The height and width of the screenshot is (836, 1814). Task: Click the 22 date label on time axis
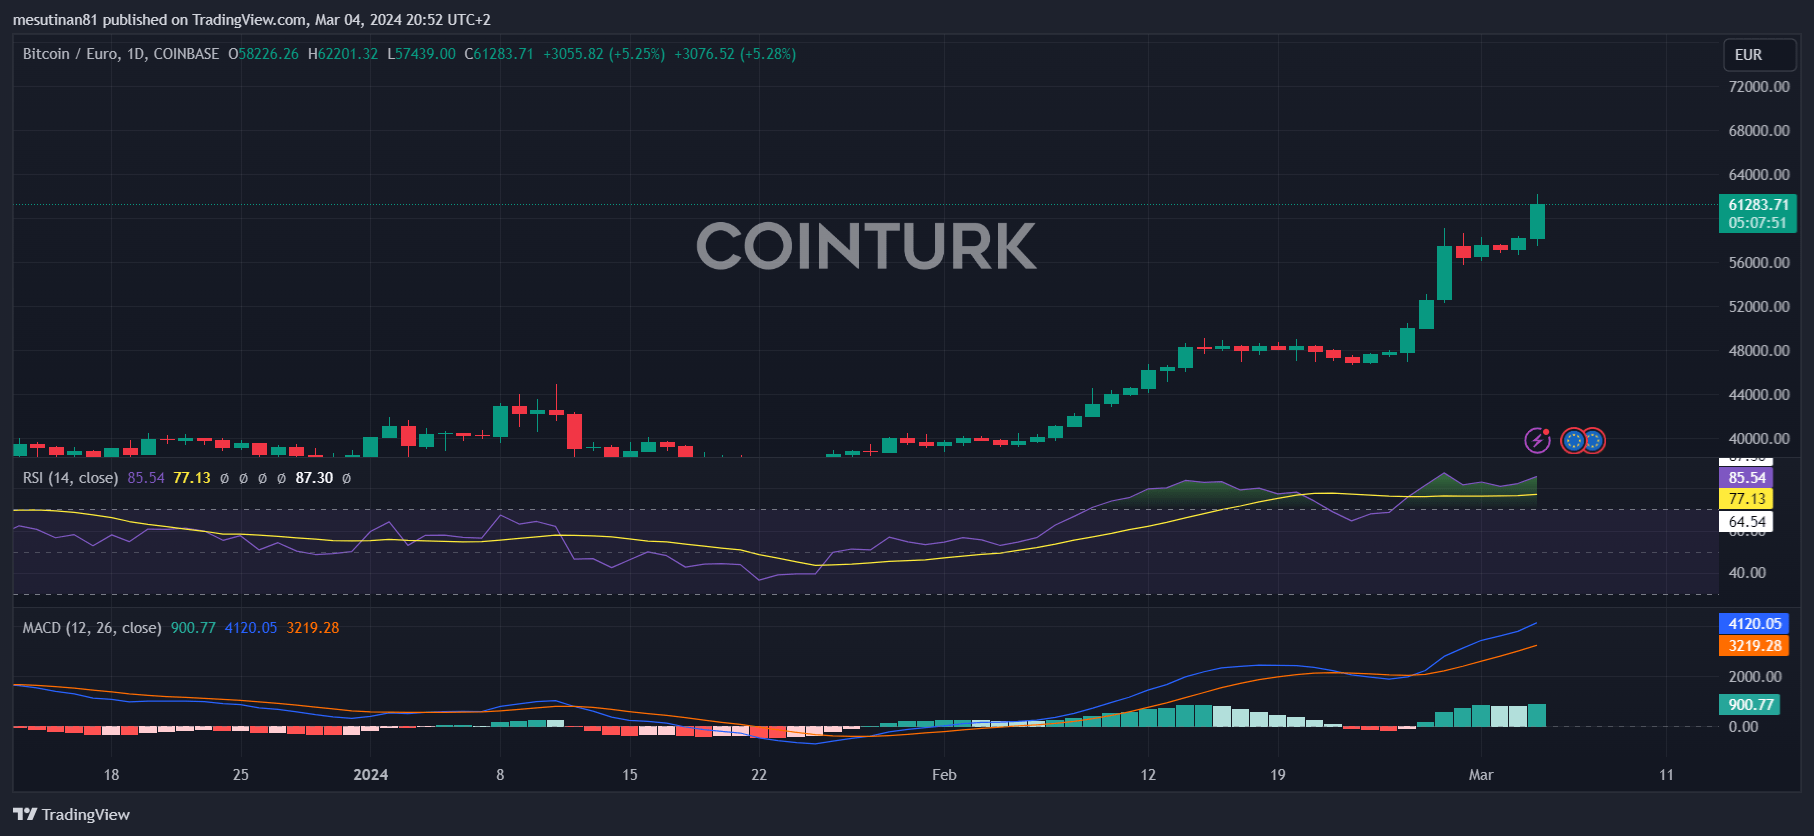759,775
